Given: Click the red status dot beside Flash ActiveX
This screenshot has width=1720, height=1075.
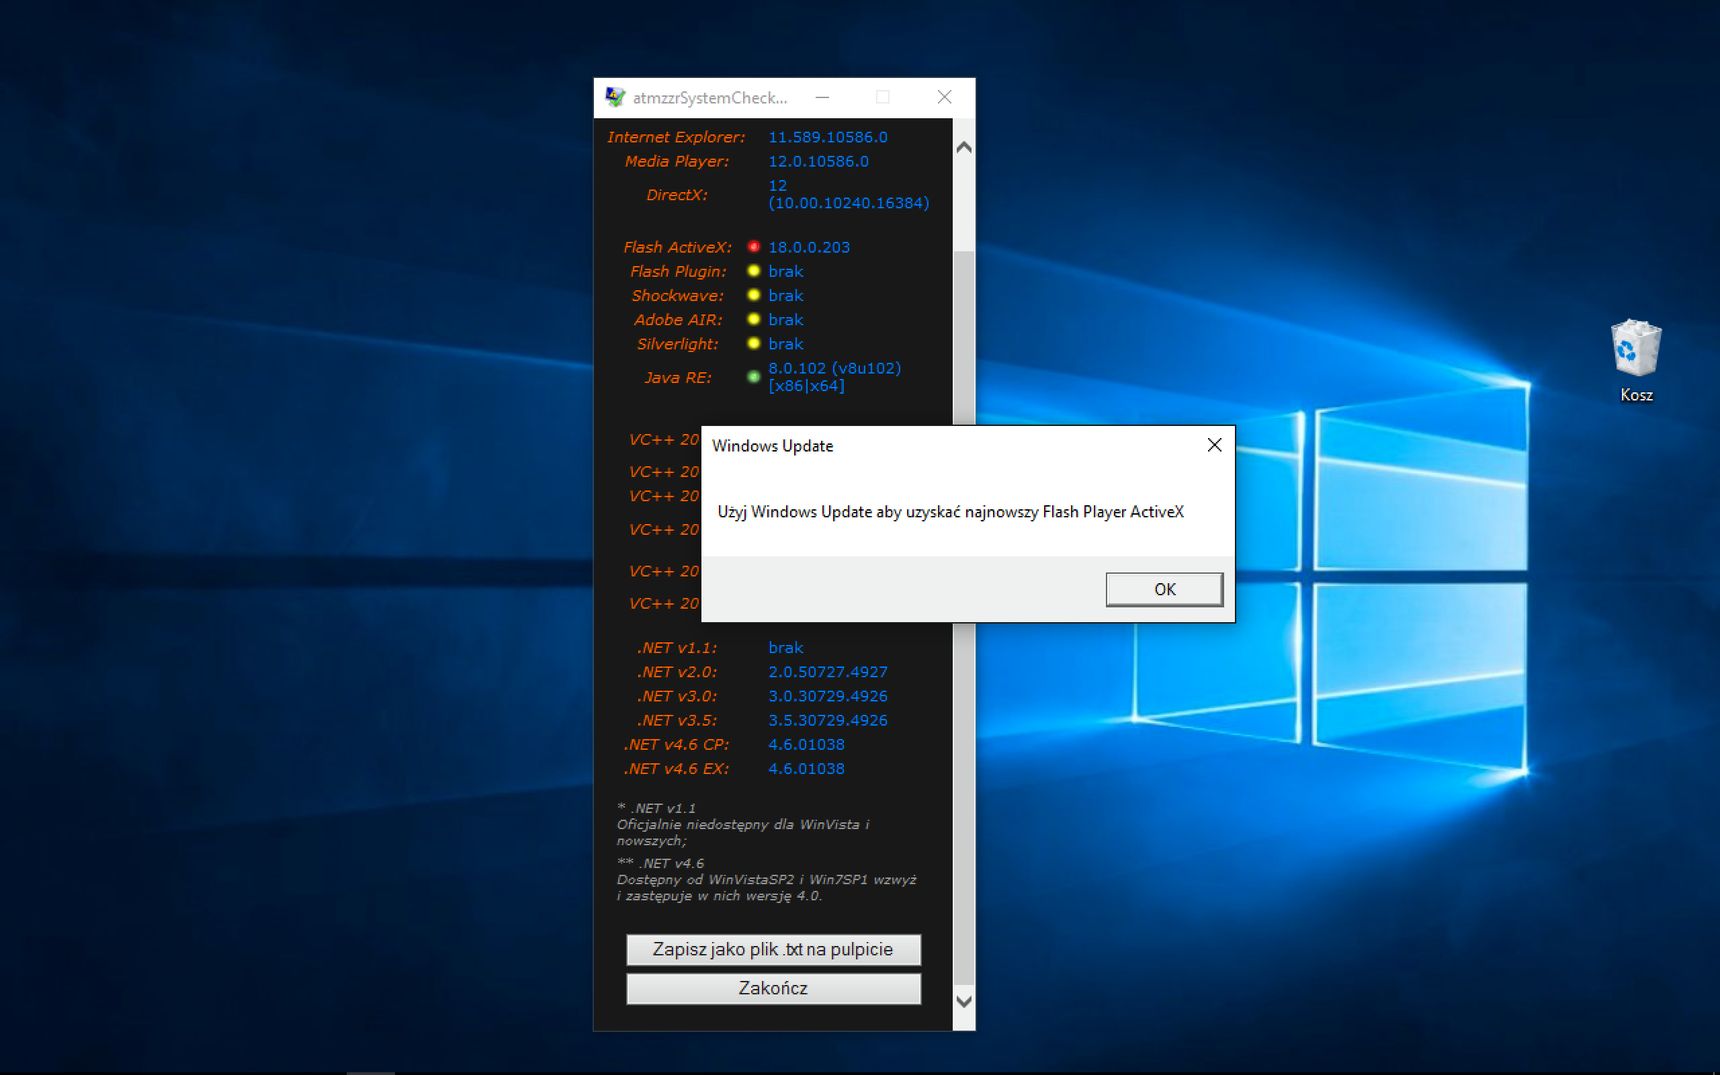Looking at the screenshot, I should (x=754, y=247).
